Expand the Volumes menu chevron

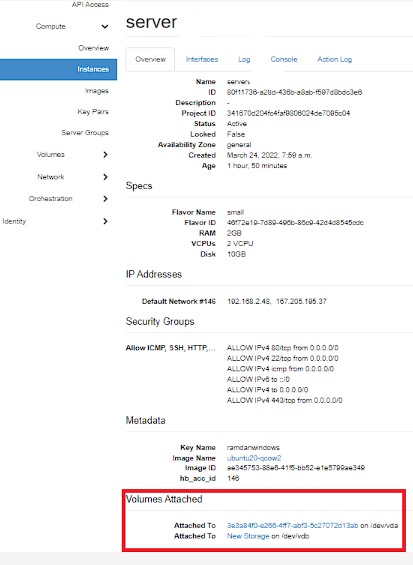(x=105, y=155)
